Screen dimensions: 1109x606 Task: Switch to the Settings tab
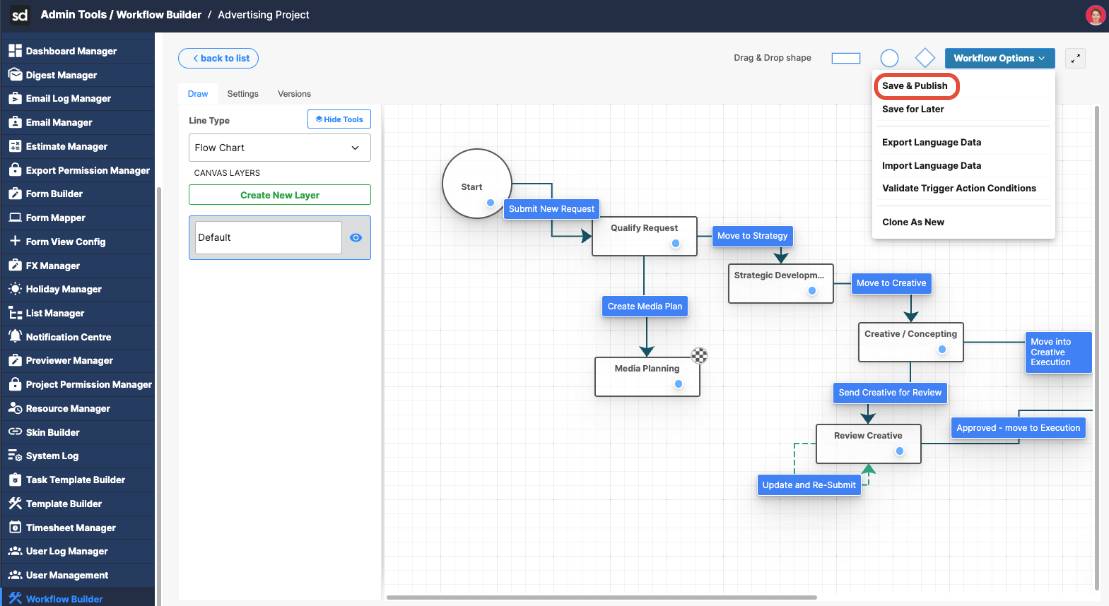click(243, 94)
